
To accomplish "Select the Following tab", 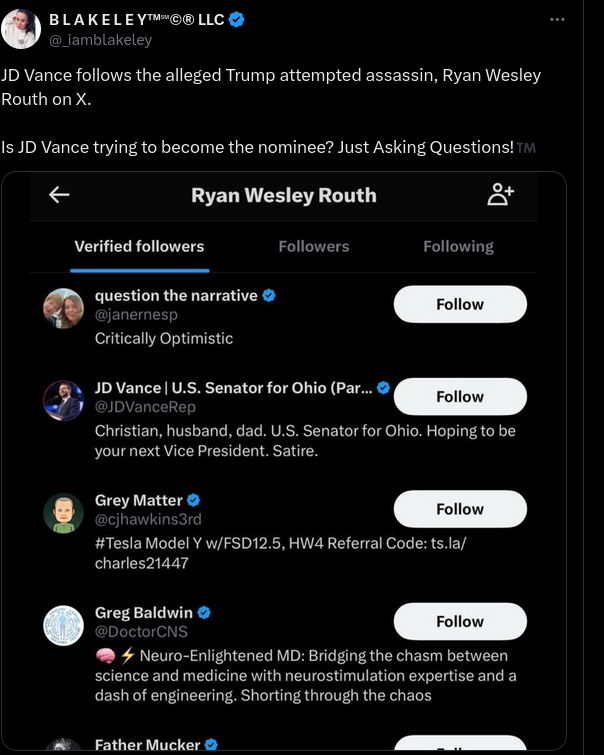I will (x=458, y=246).
